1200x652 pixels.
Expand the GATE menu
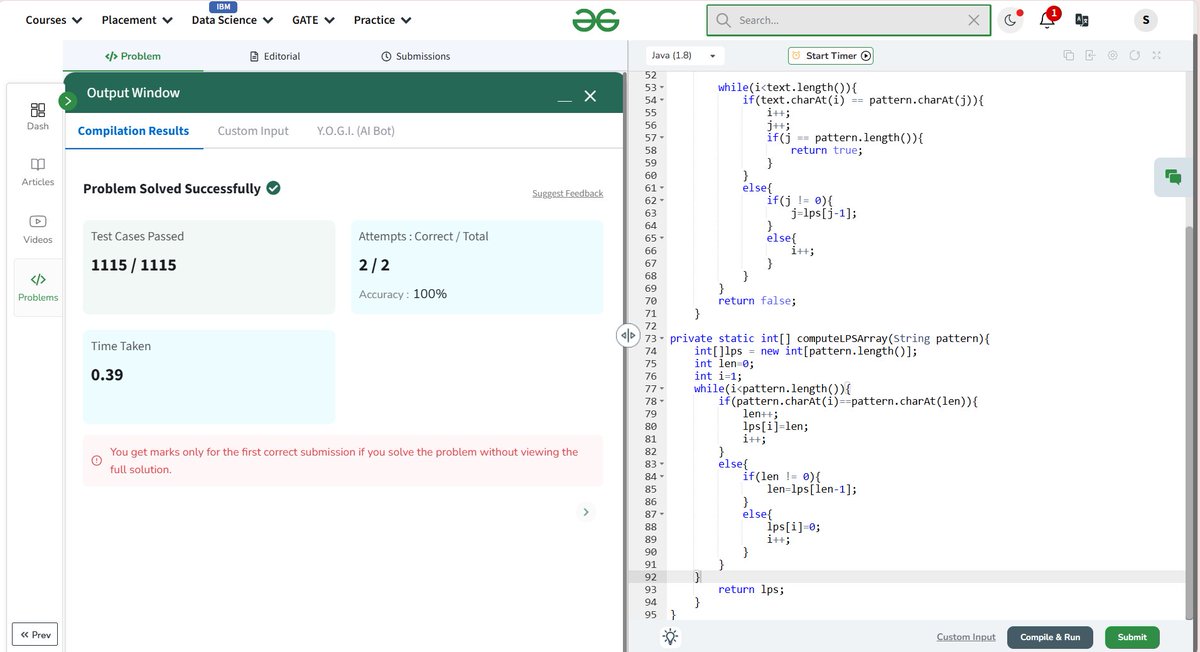[x=313, y=20]
